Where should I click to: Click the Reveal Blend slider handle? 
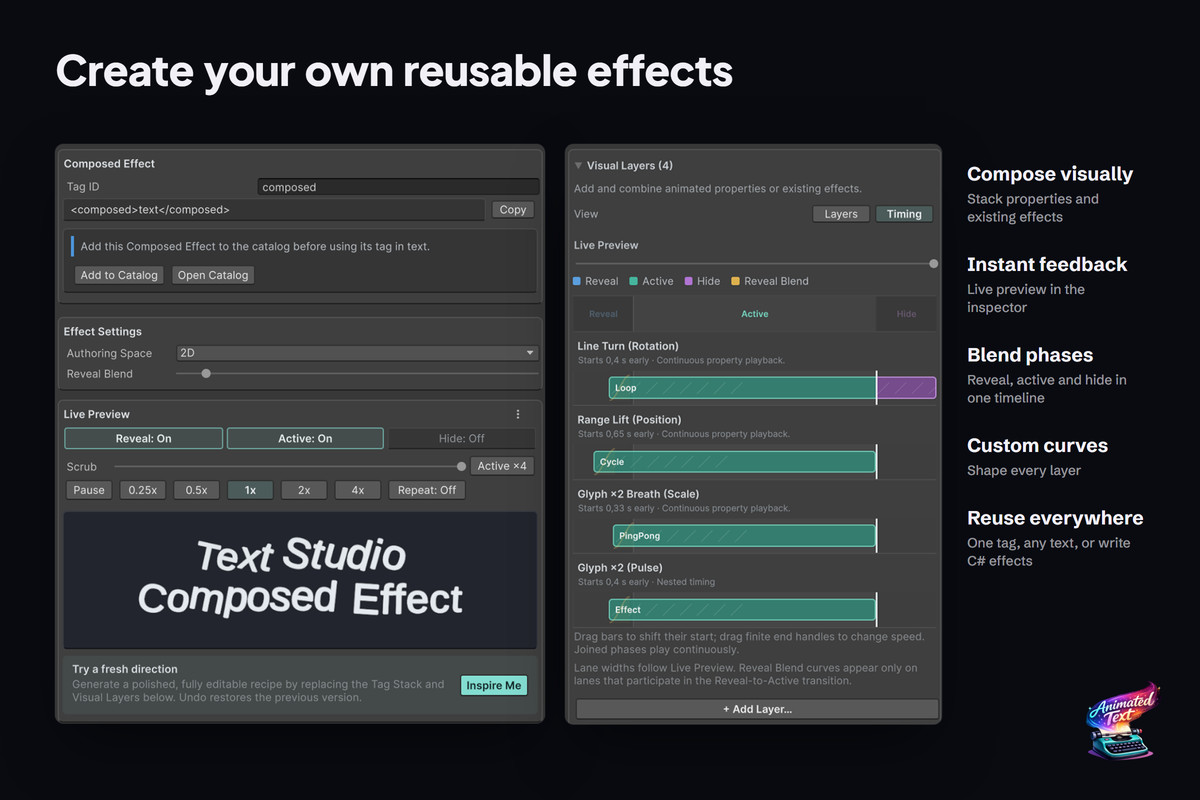[206, 374]
